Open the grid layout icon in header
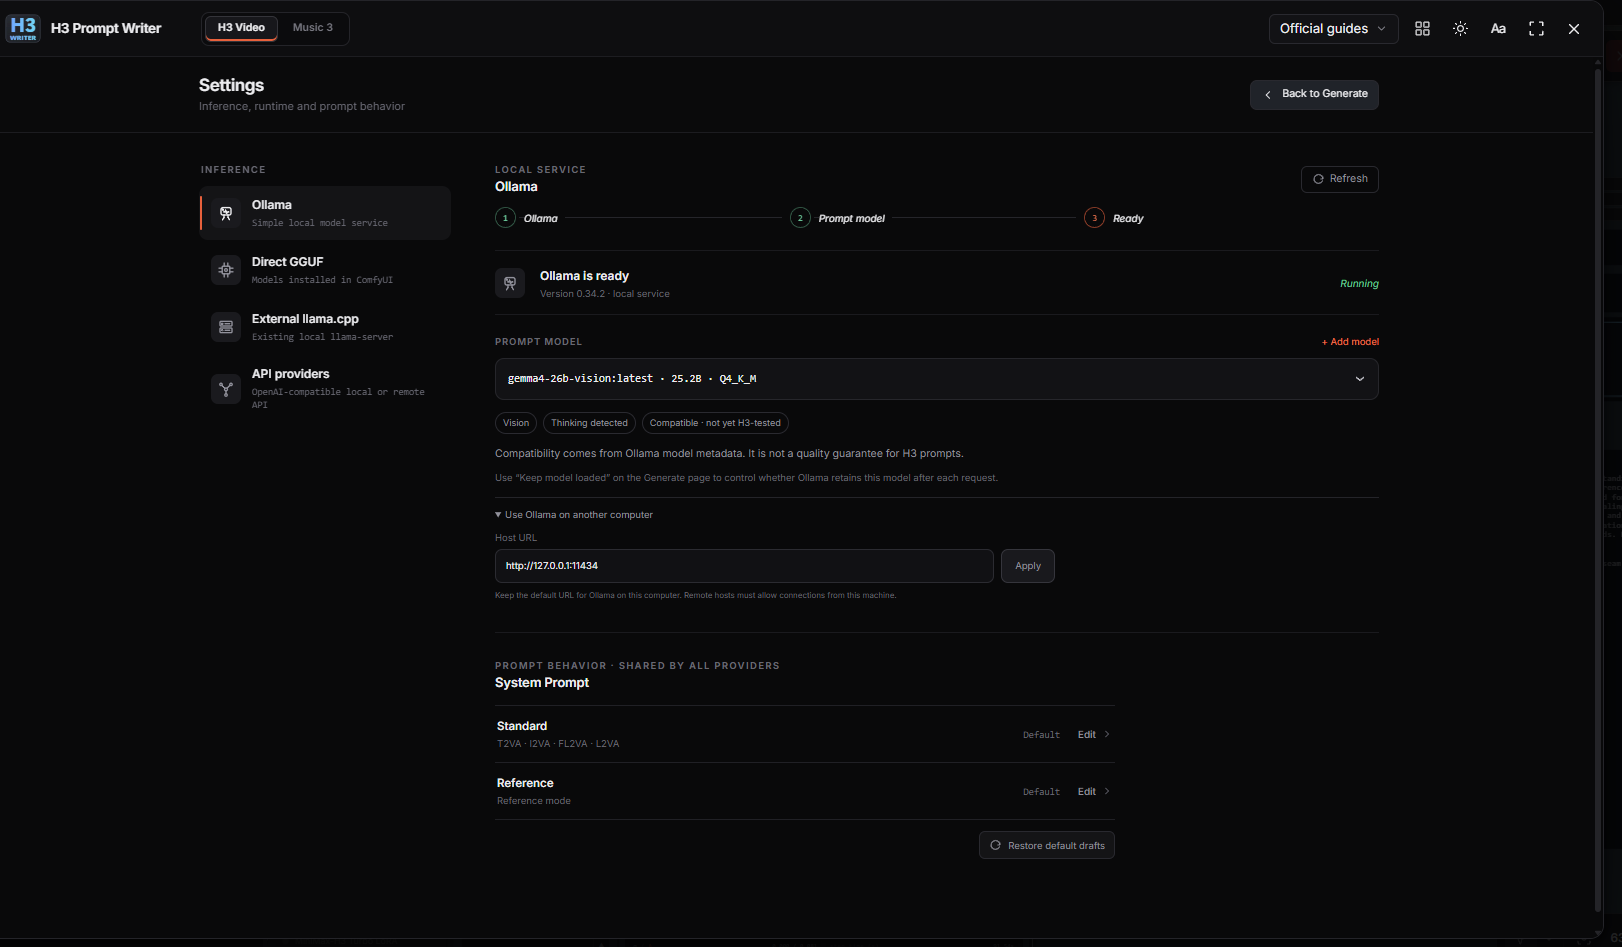This screenshot has height=947, width=1622. point(1422,29)
